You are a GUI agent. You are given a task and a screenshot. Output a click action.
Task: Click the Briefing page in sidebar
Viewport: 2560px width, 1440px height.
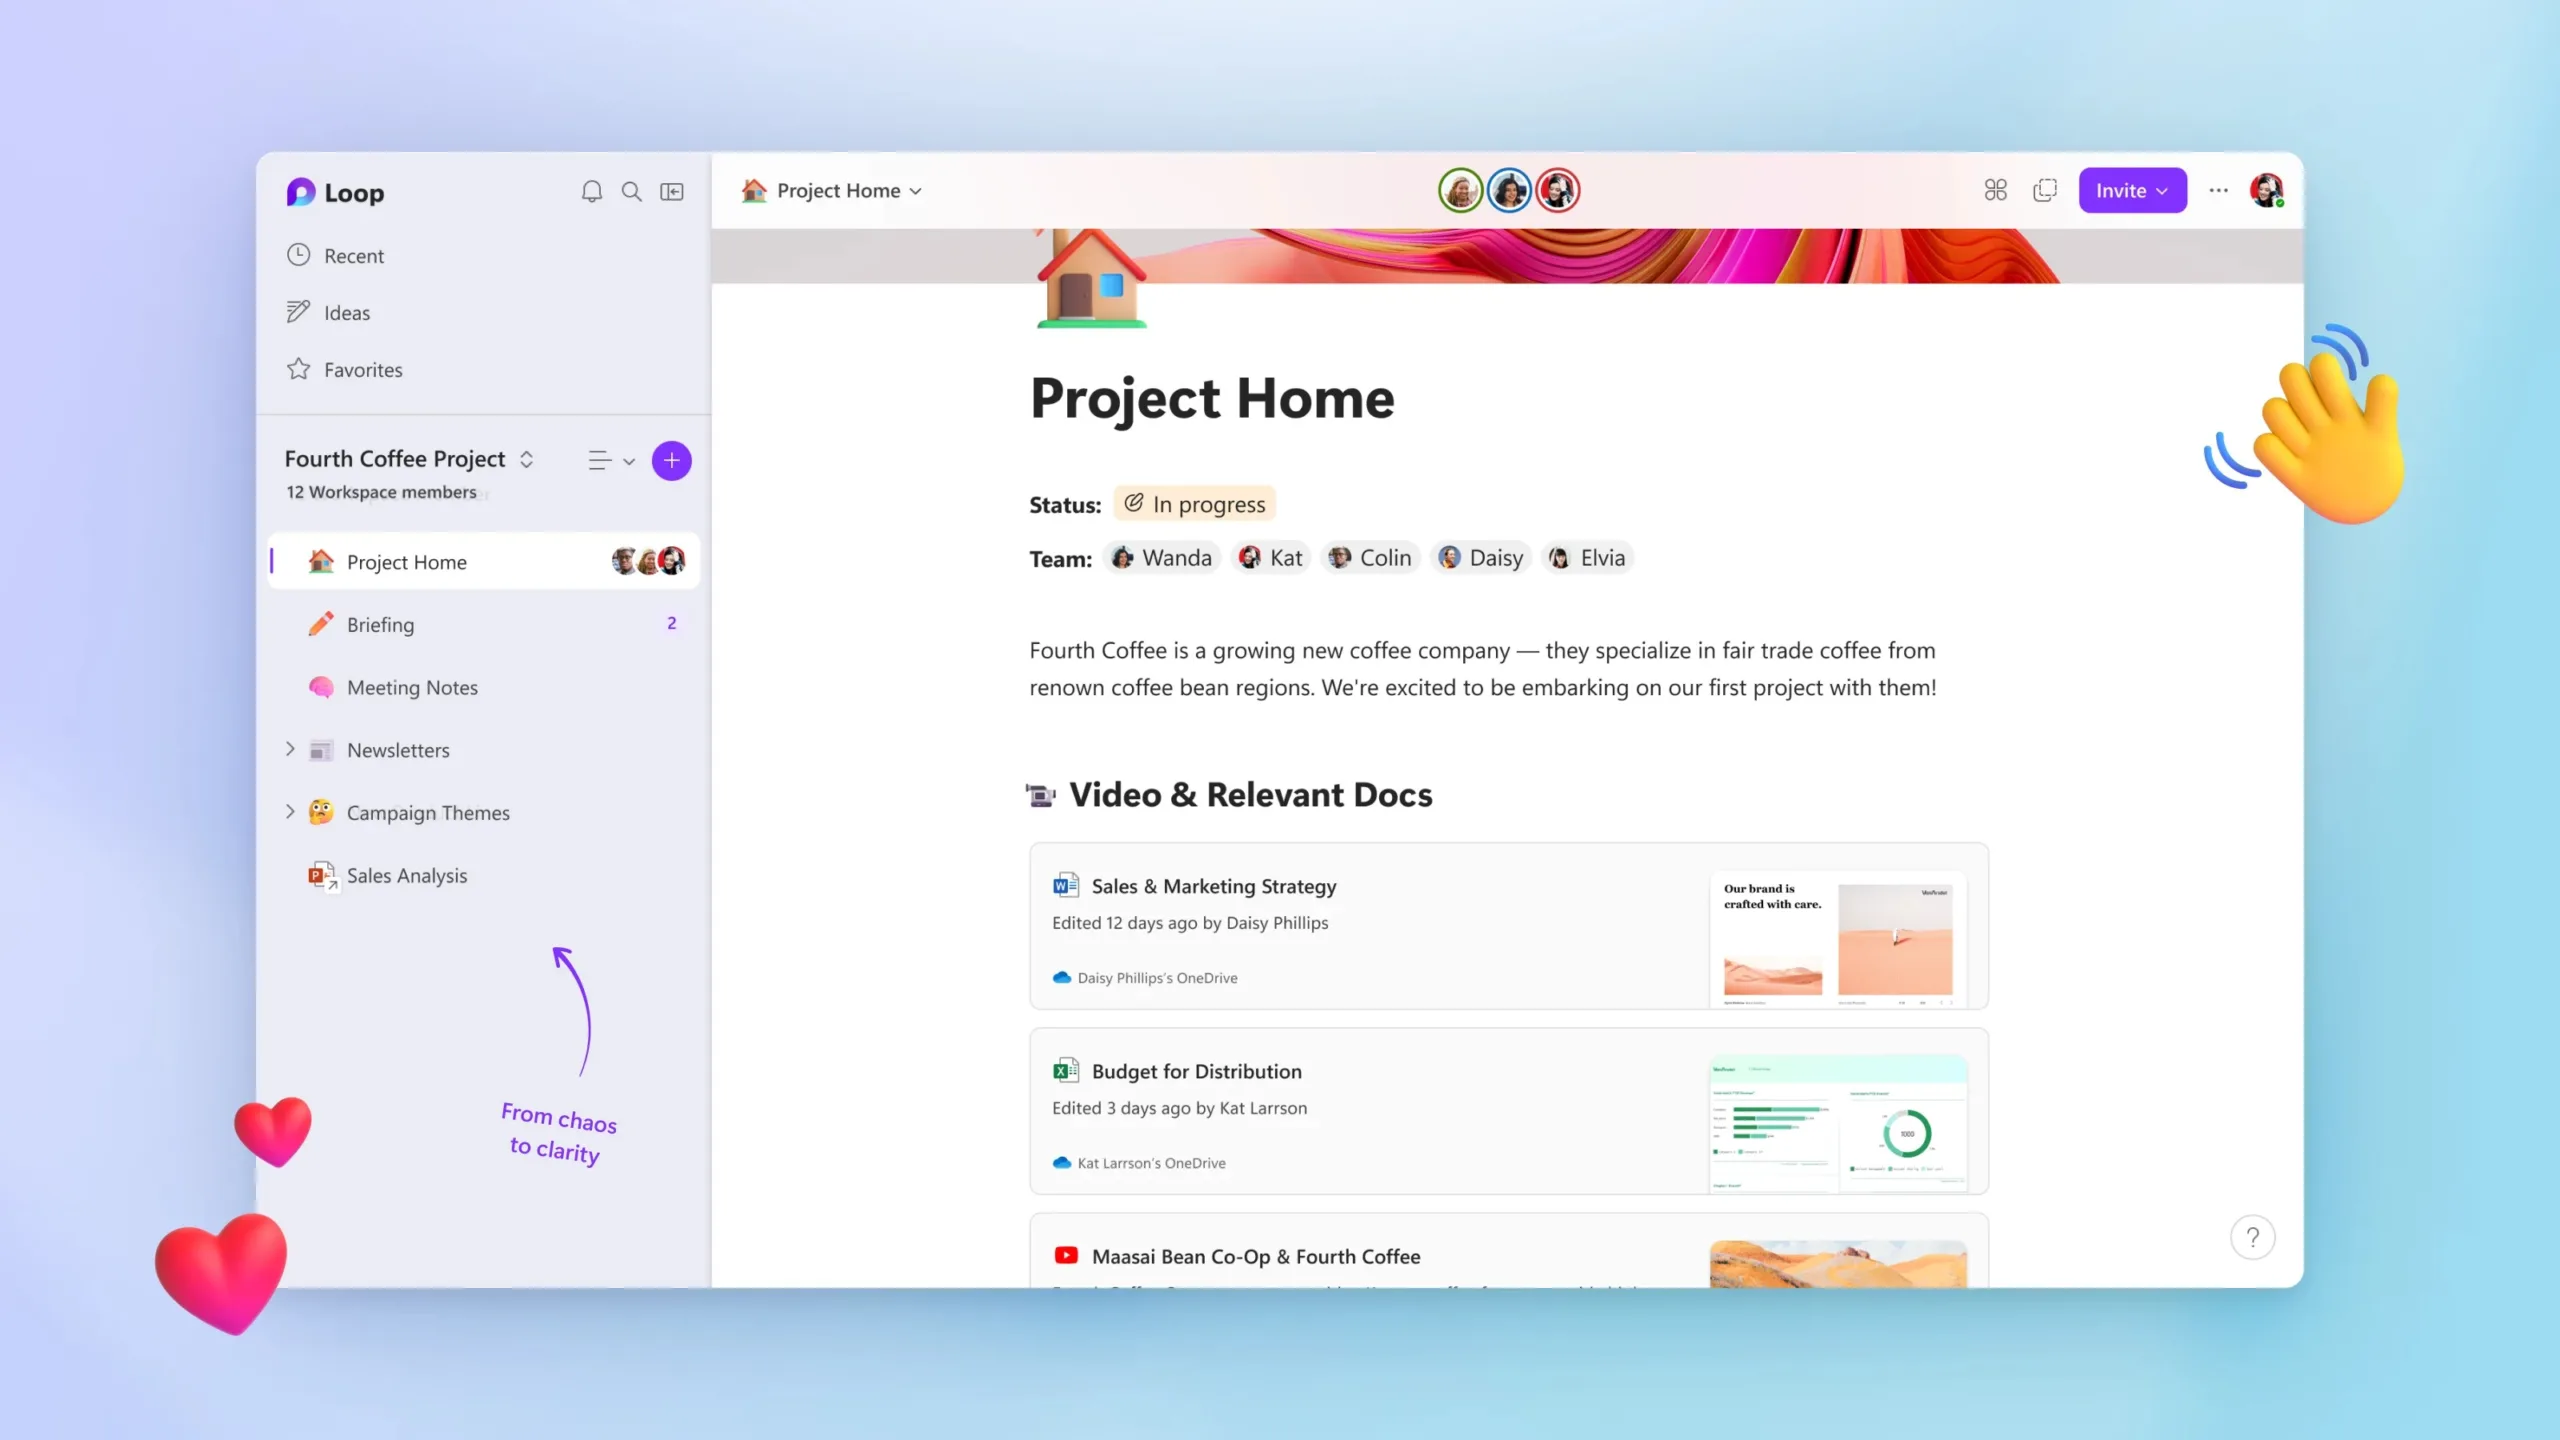click(x=380, y=622)
